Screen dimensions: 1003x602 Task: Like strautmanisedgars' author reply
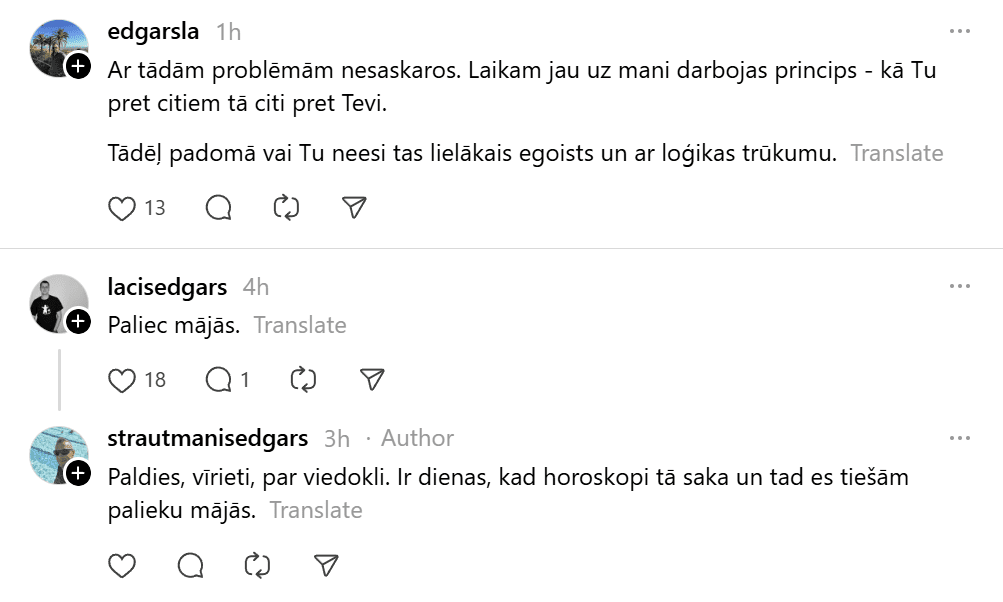coord(122,566)
